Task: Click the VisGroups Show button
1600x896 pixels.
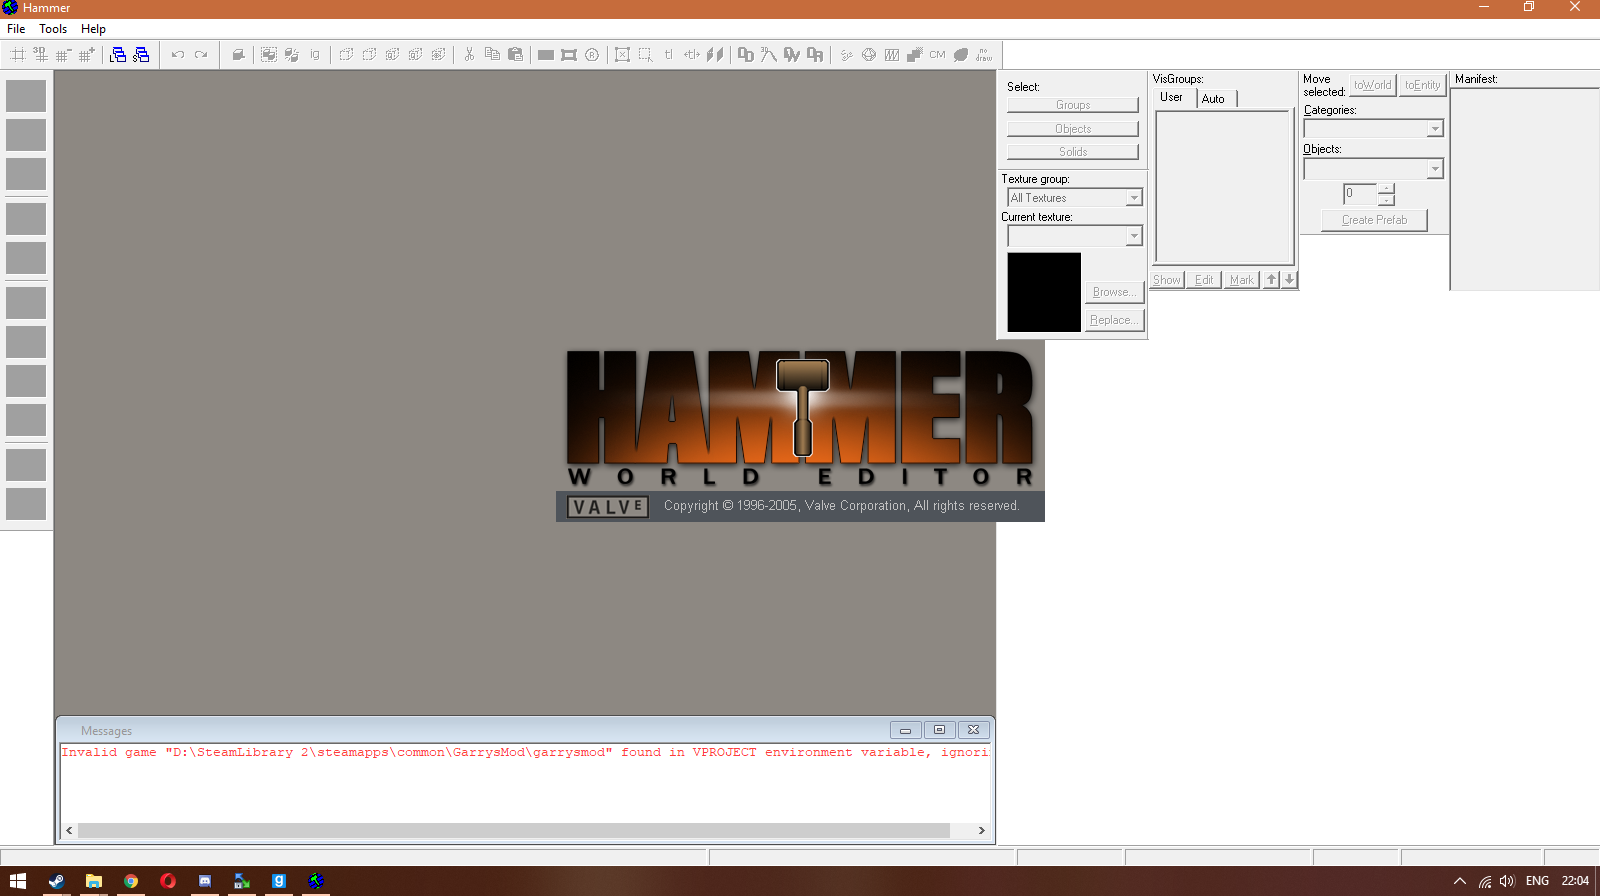Action: (x=1167, y=280)
